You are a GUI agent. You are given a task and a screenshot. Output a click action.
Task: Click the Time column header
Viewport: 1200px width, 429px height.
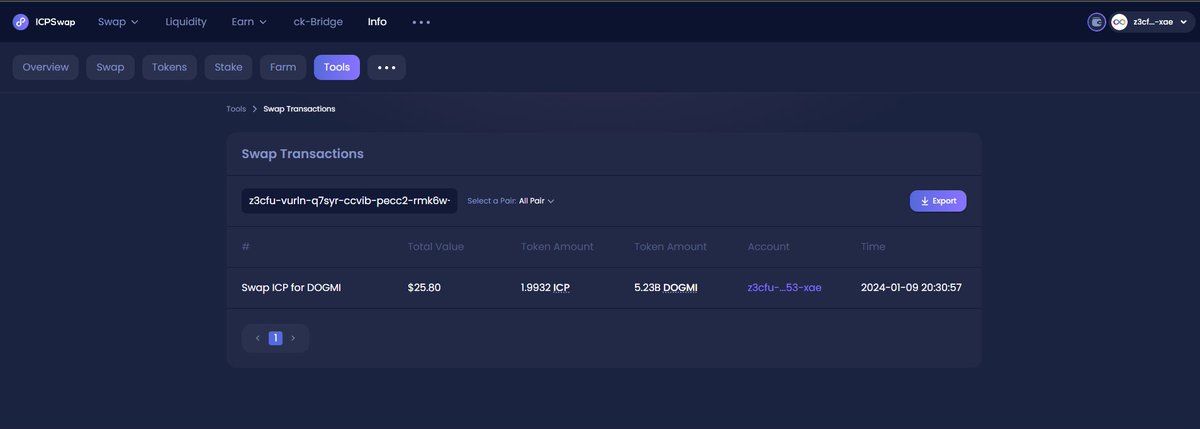(x=873, y=247)
